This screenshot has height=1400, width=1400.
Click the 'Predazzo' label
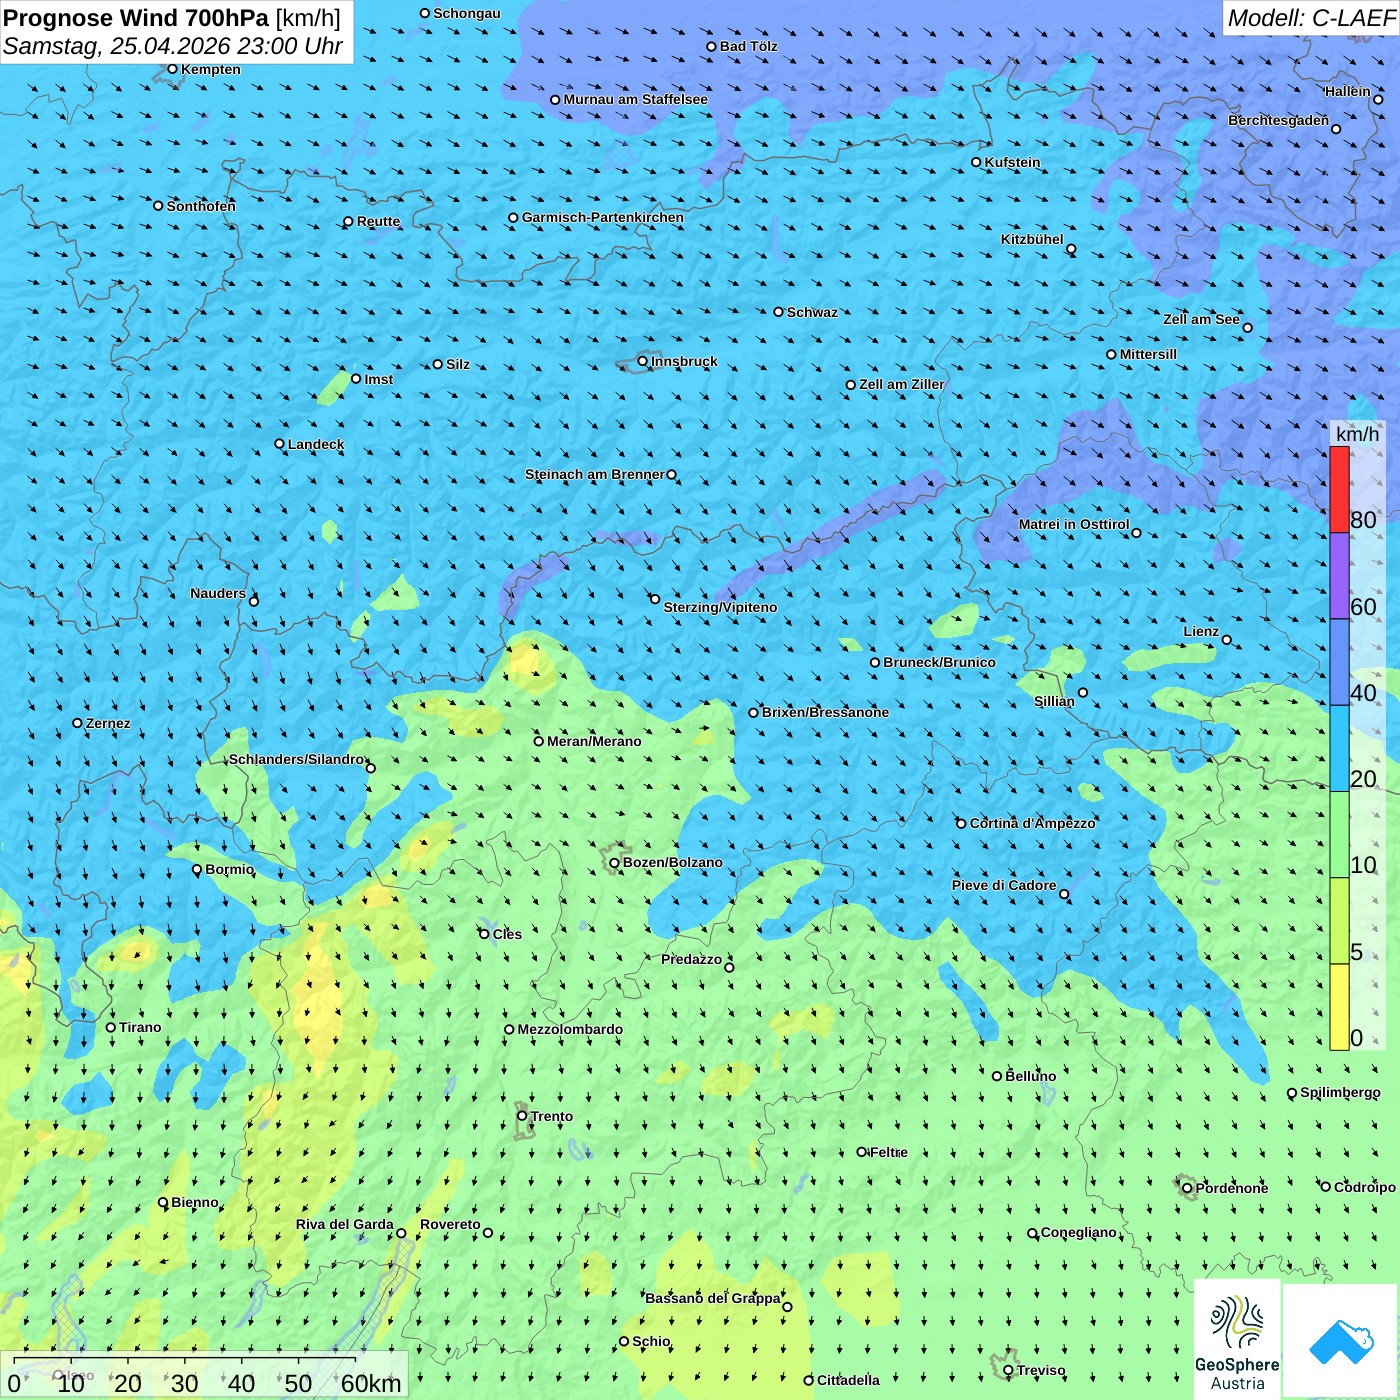point(692,959)
